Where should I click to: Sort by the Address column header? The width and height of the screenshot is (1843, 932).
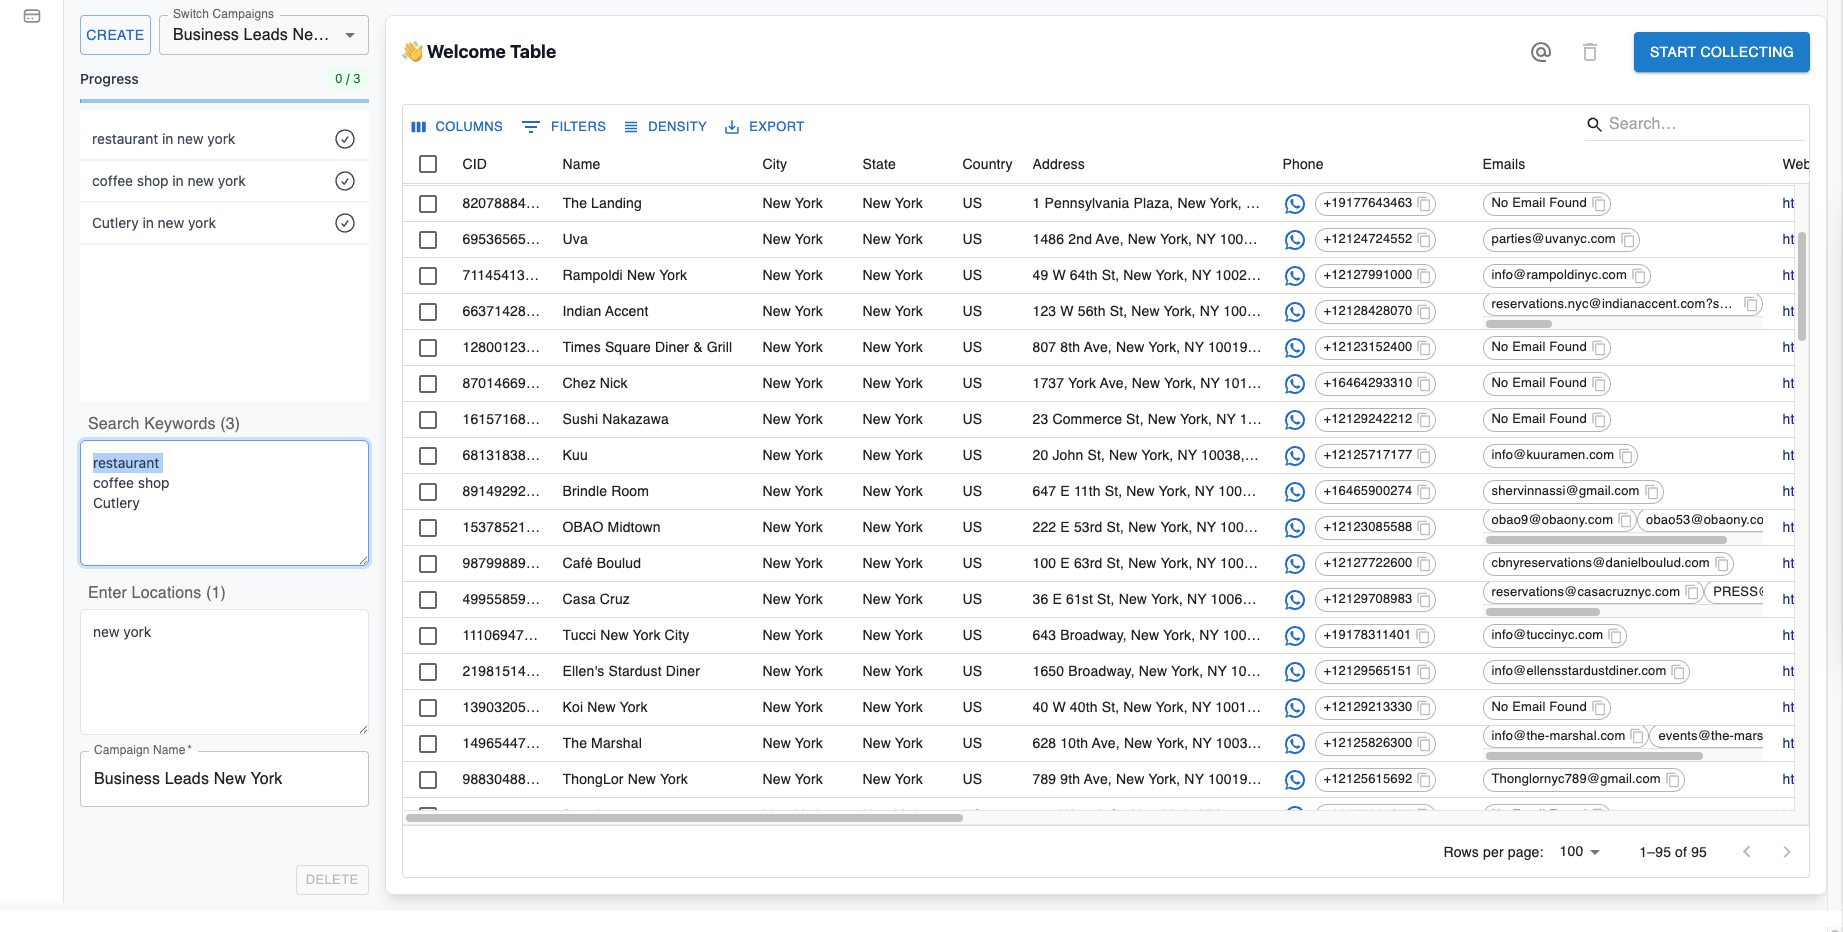[1058, 164]
